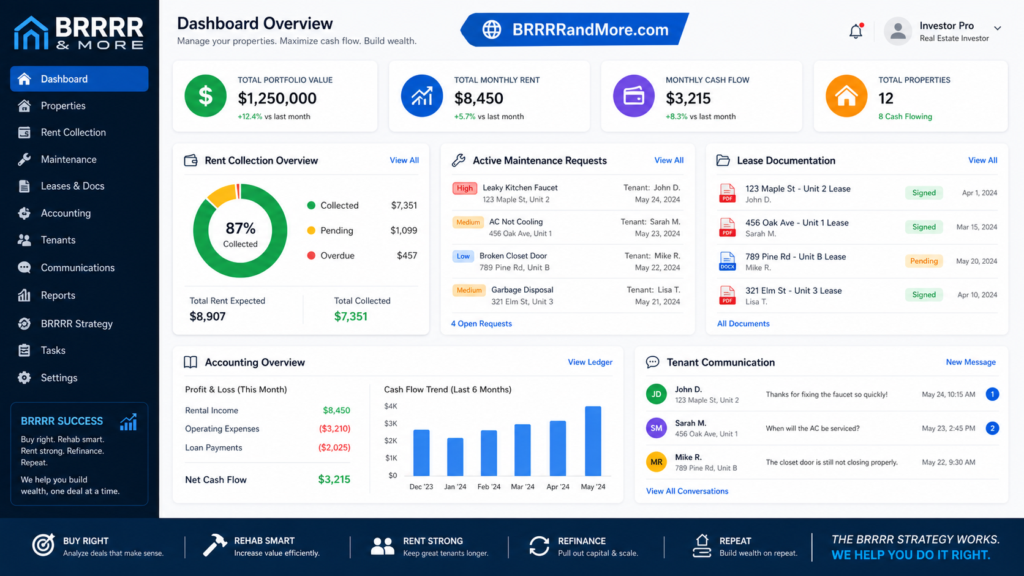The width and height of the screenshot is (1024, 576).
Task: Click View All in Lease Documentation
Action: pos(982,160)
